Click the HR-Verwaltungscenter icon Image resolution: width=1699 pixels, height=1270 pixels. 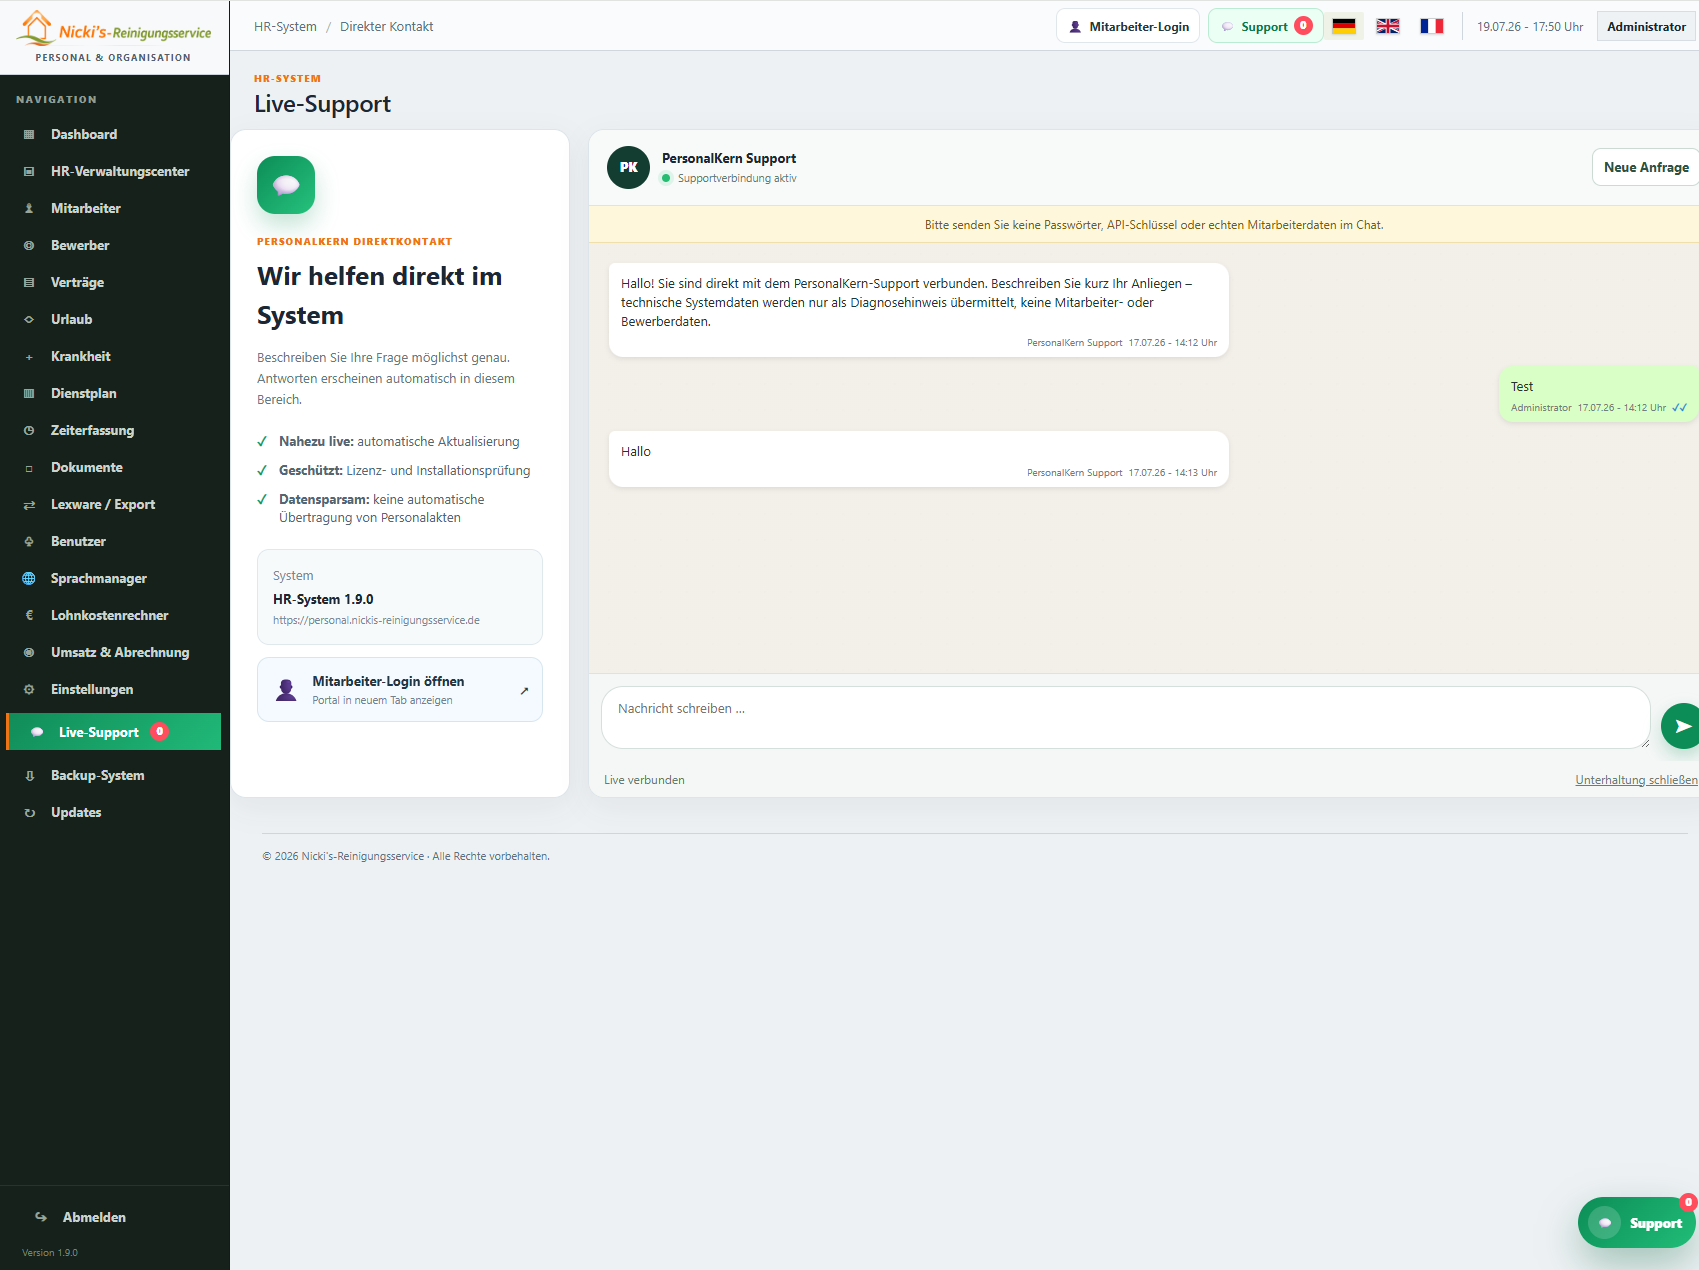pos(29,171)
